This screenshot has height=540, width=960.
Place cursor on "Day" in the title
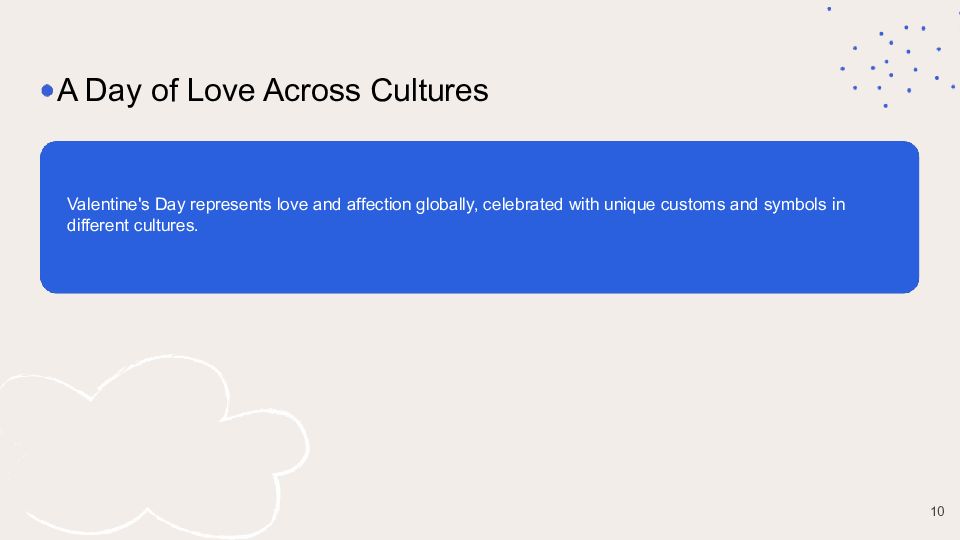coord(113,91)
